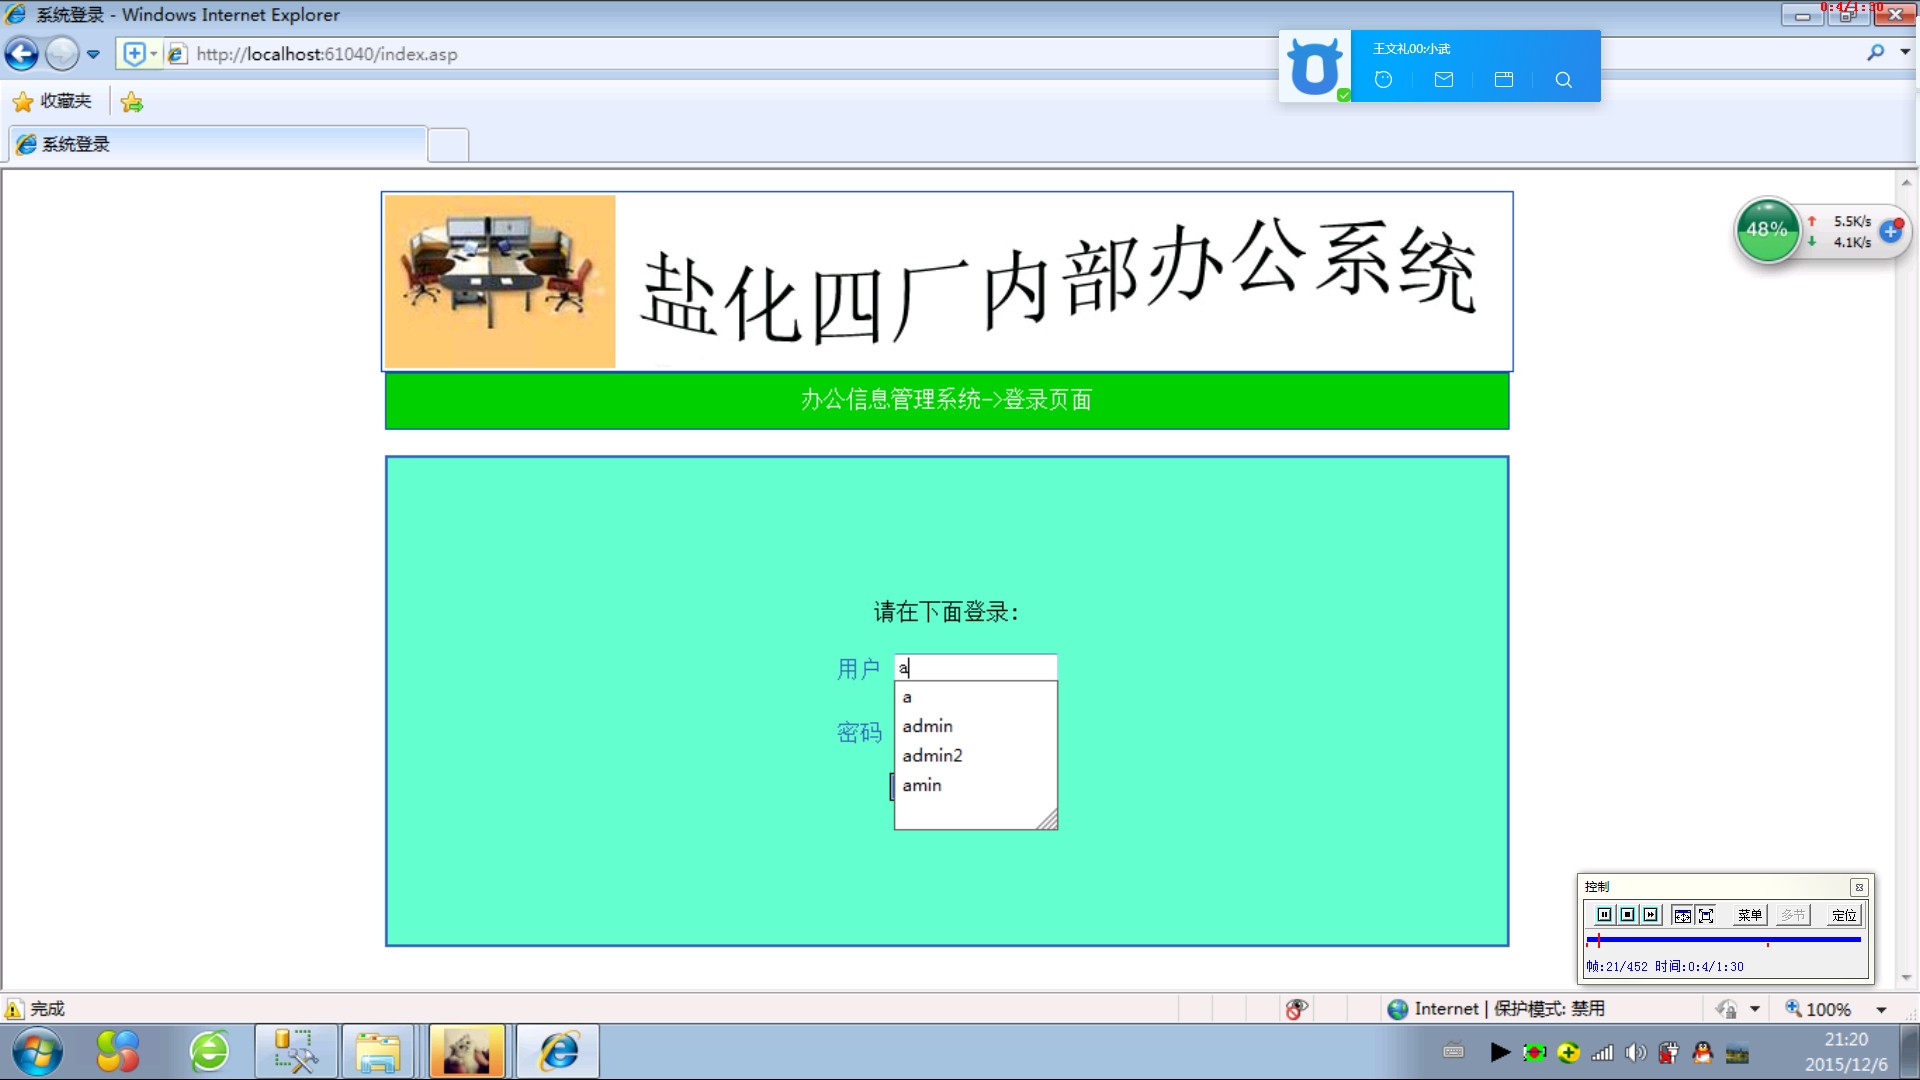Click the 办公信息管理系统->登录页面 green banner text

tap(945, 400)
